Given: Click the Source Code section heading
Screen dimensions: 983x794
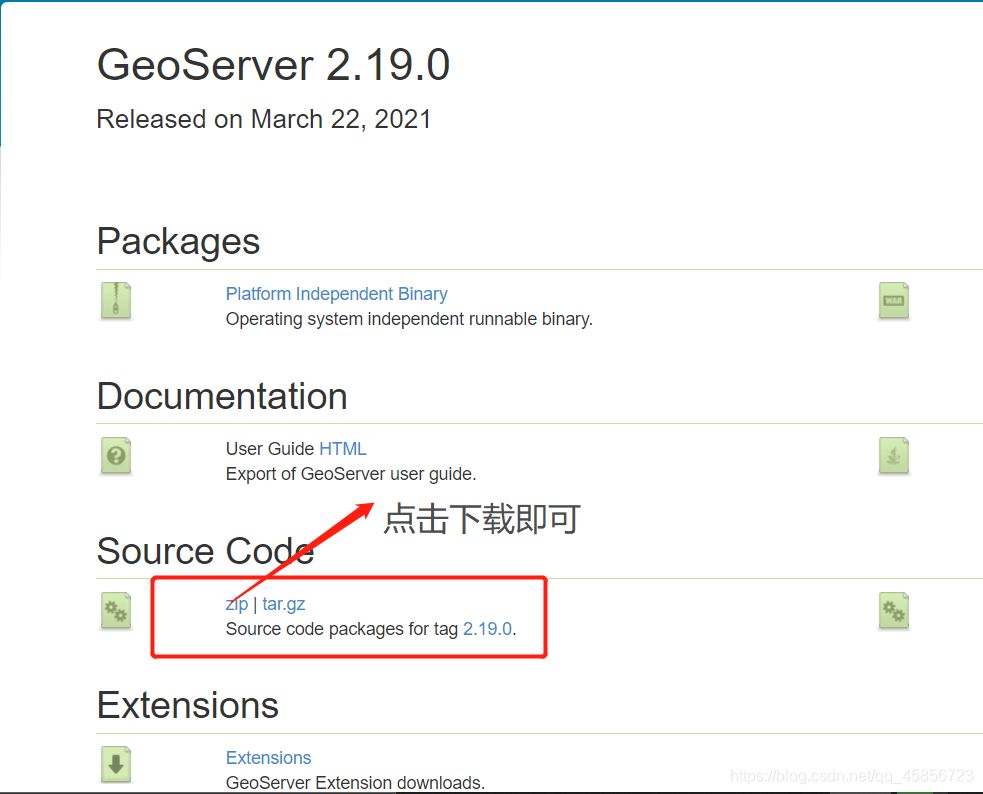Looking at the screenshot, I should (205, 550).
